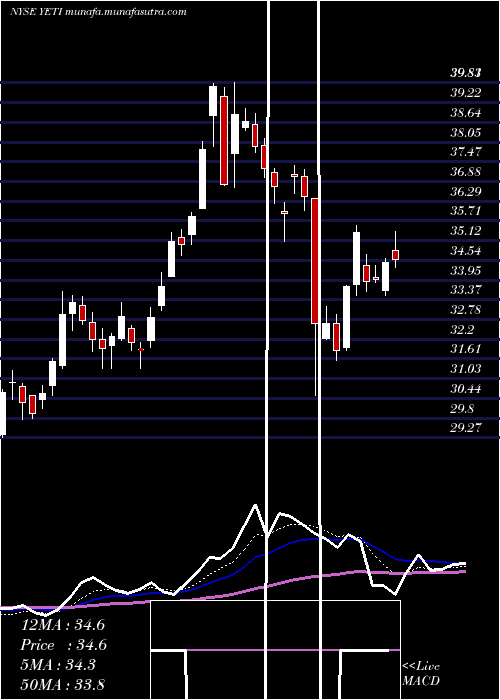
Task: Click the <<Live MACD label
Action: [x=421, y=674]
